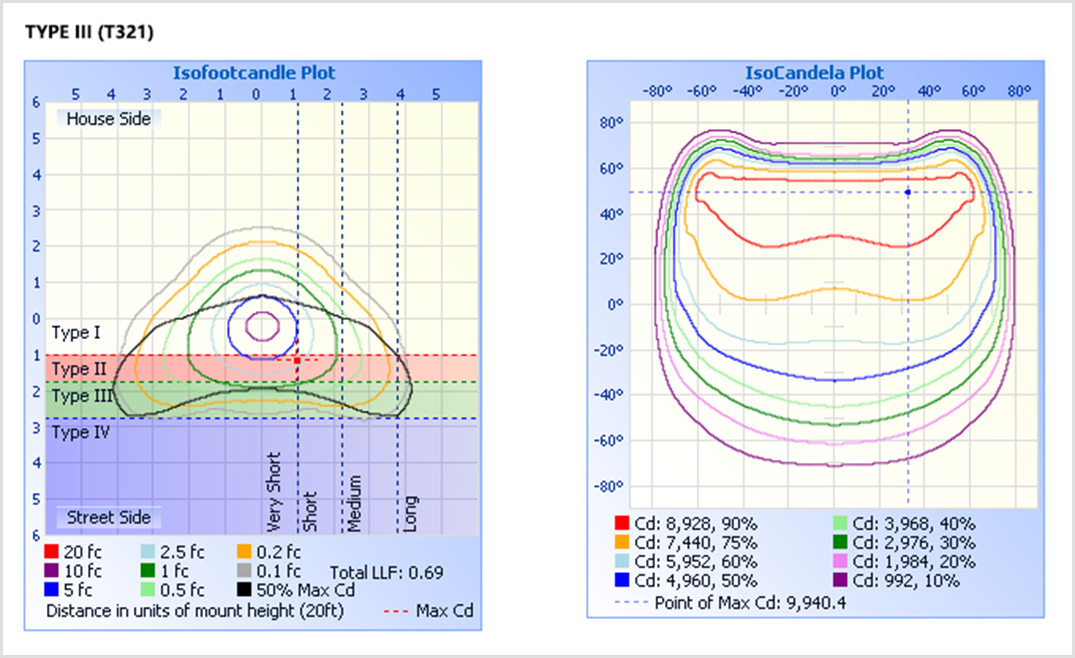Select the blue Cd: 4,960, 50% swatch
This screenshot has width=1075, height=658.
(623, 580)
